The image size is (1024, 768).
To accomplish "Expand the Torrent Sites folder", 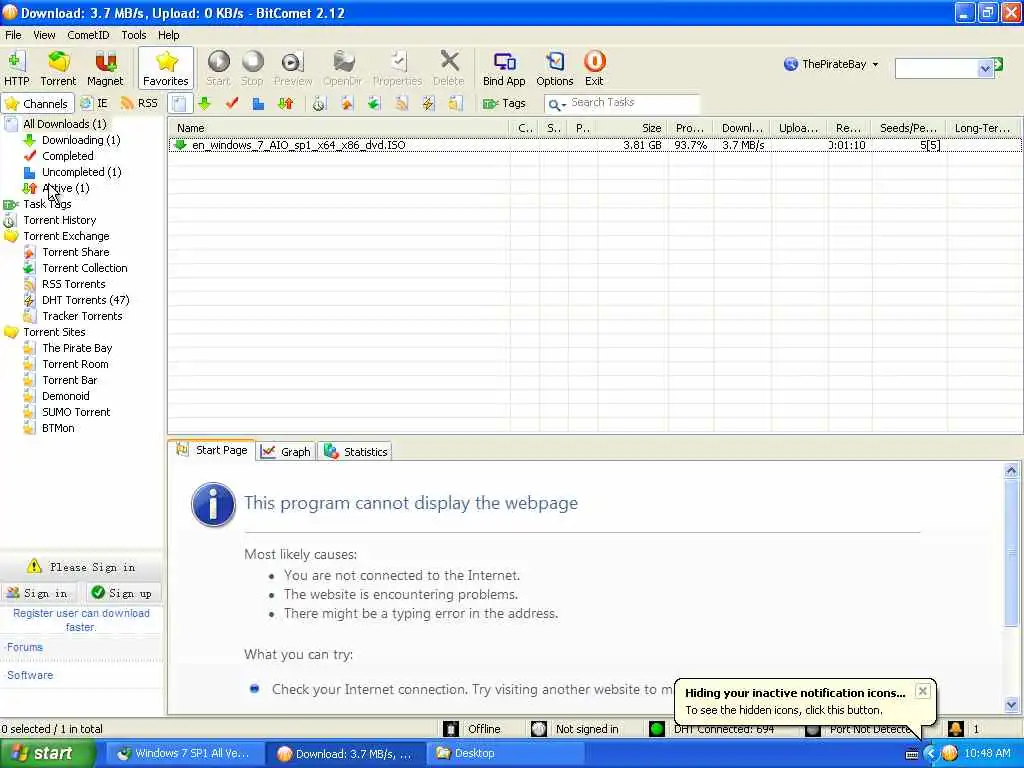I will (x=54, y=332).
